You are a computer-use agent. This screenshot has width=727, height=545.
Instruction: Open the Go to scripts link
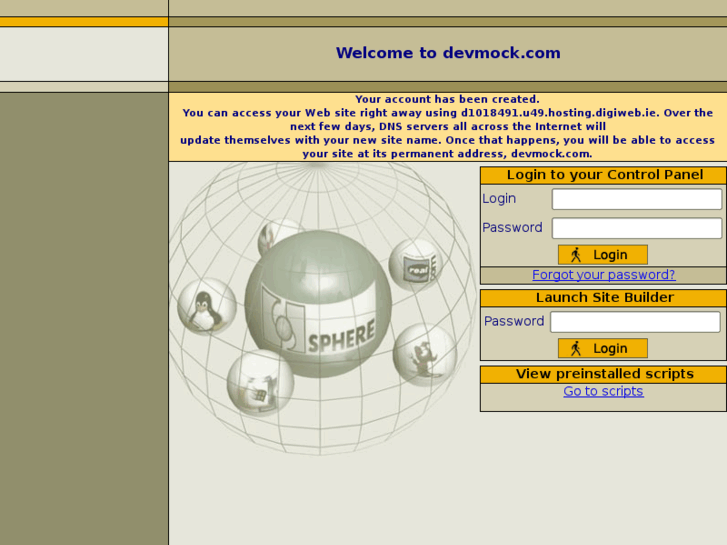coord(603,391)
